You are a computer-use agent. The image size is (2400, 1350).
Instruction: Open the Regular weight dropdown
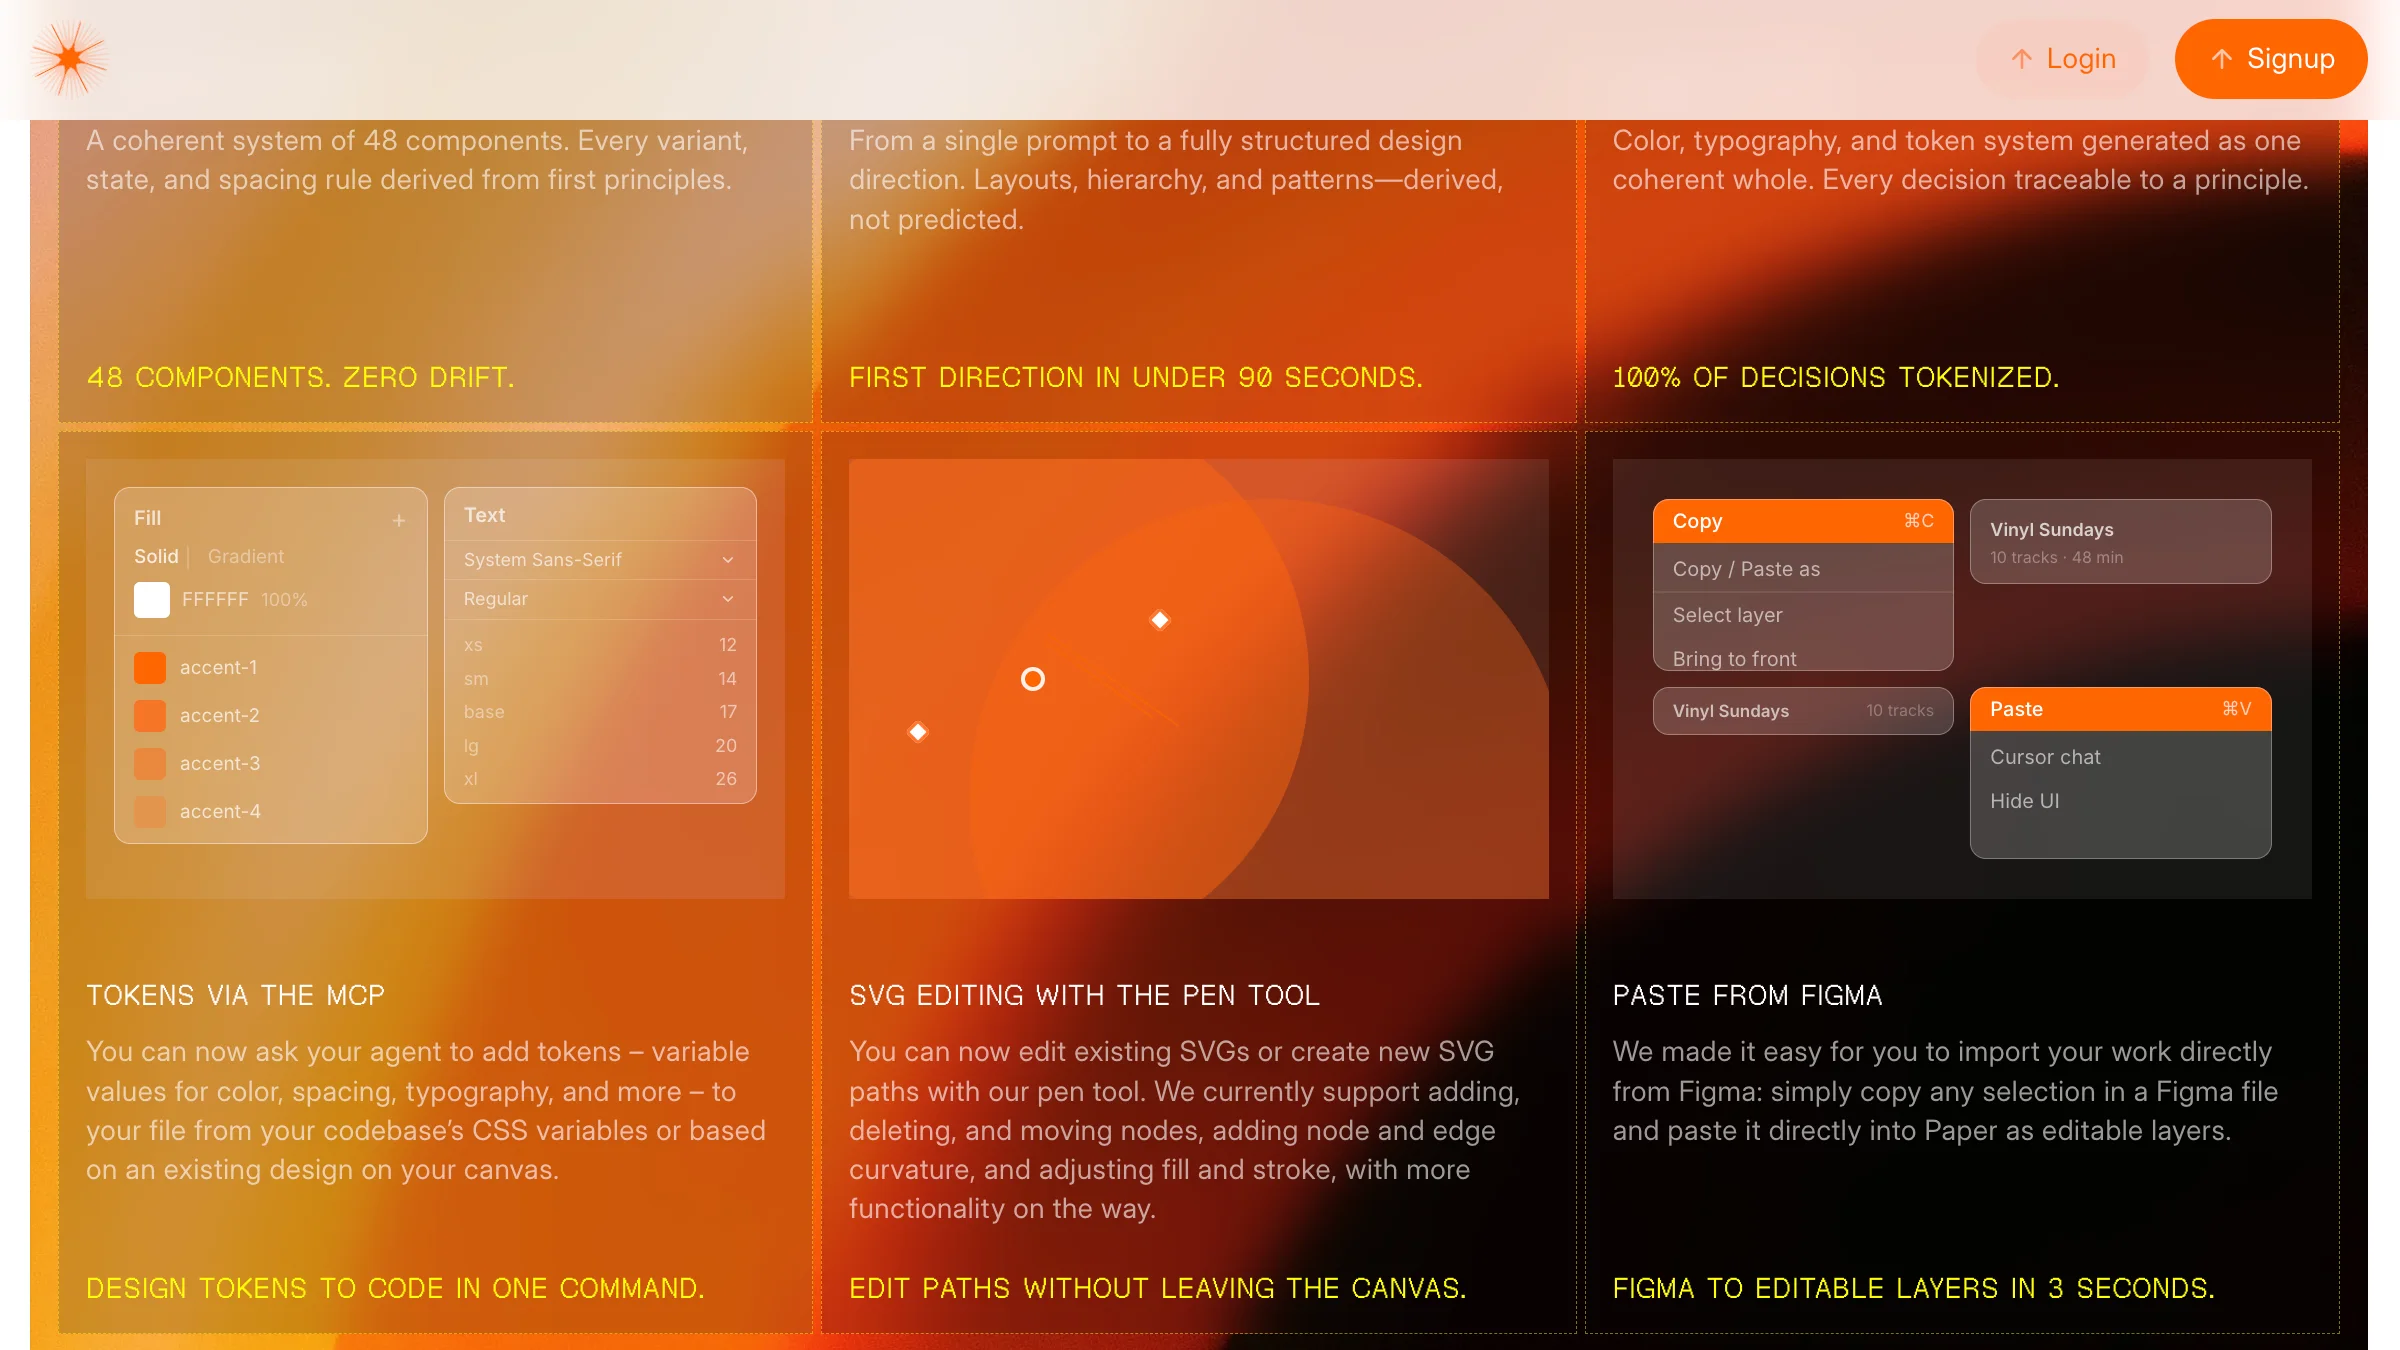(600, 599)
